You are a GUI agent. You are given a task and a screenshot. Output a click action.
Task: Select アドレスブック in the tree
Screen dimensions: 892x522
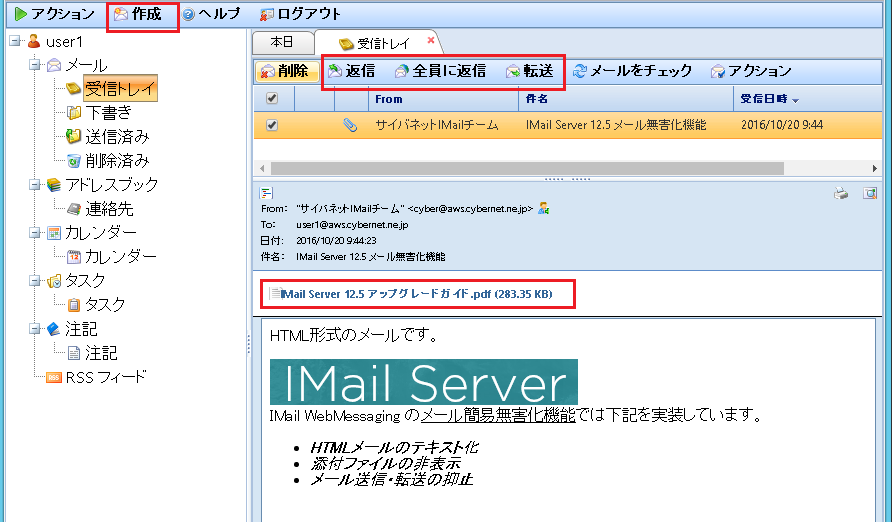coord(112,184)
